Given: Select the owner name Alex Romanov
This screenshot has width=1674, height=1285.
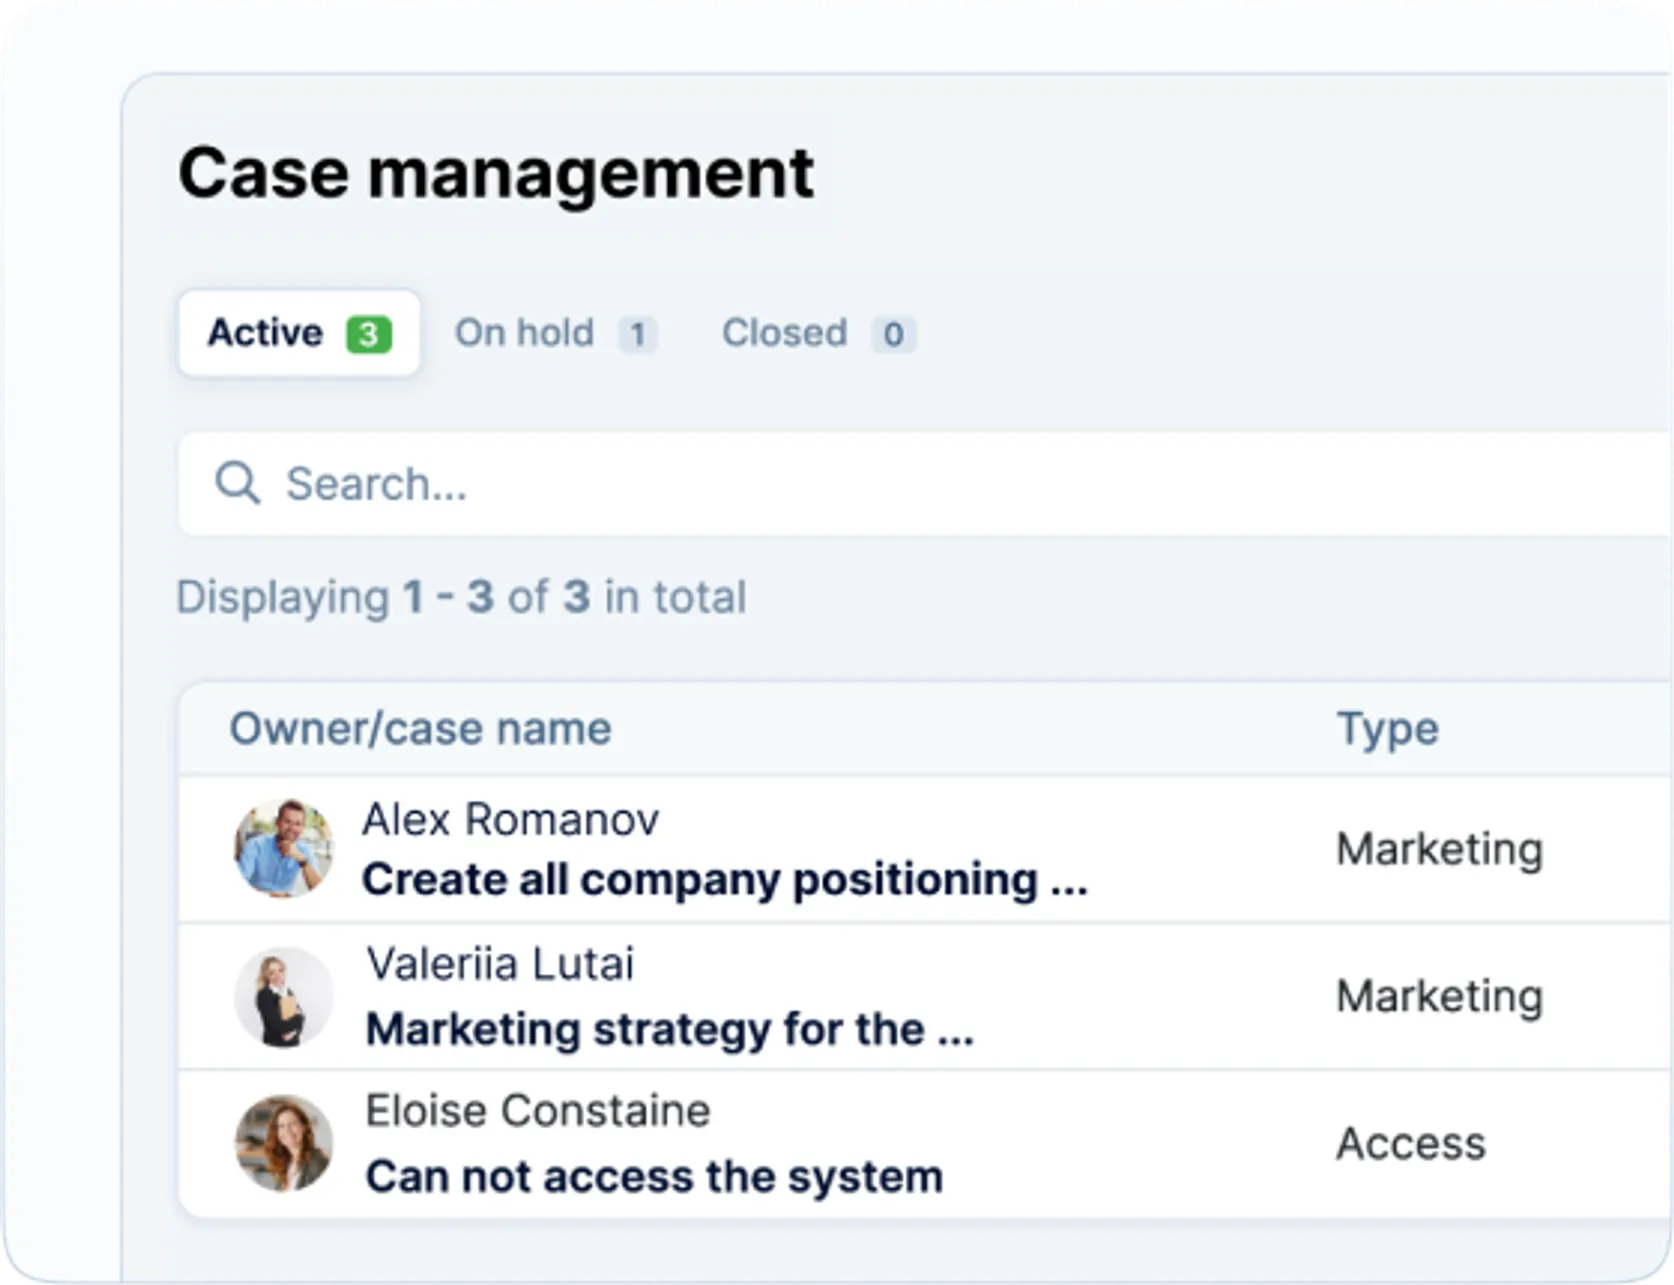Looking at the screenshot, I should point(510,819).
